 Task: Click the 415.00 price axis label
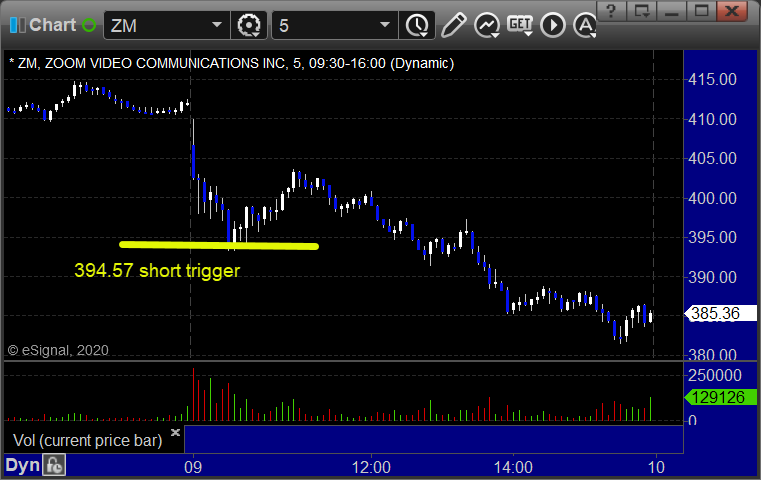pos(712,80)
